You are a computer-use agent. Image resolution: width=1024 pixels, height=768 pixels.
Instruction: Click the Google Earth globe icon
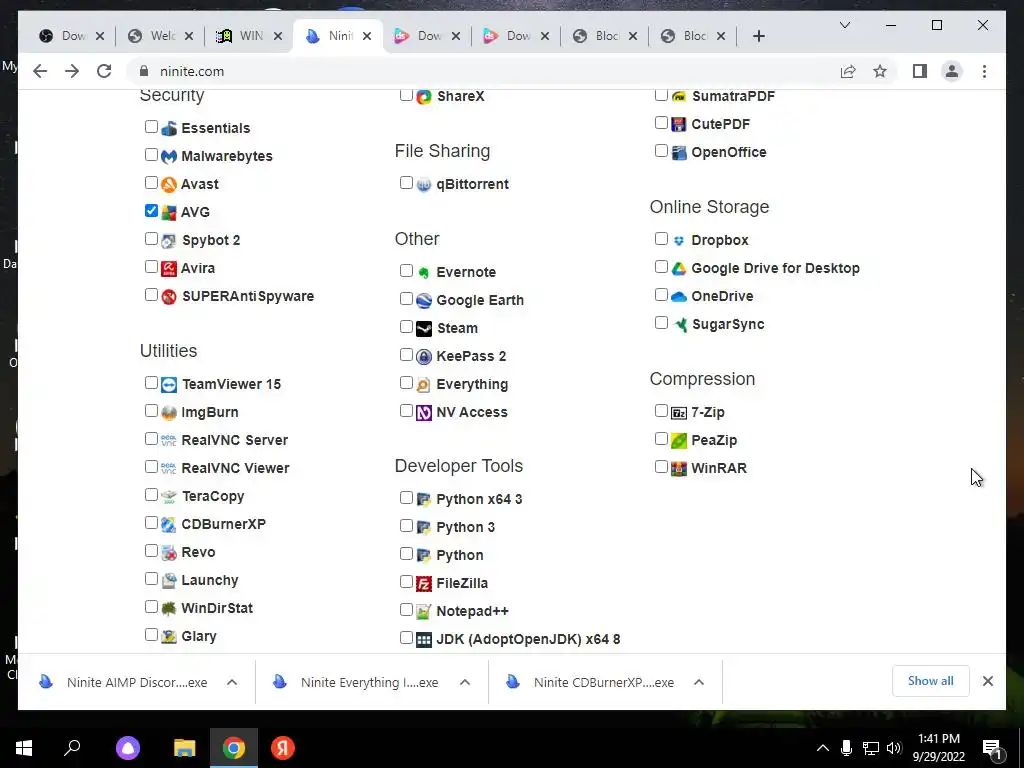424,300
